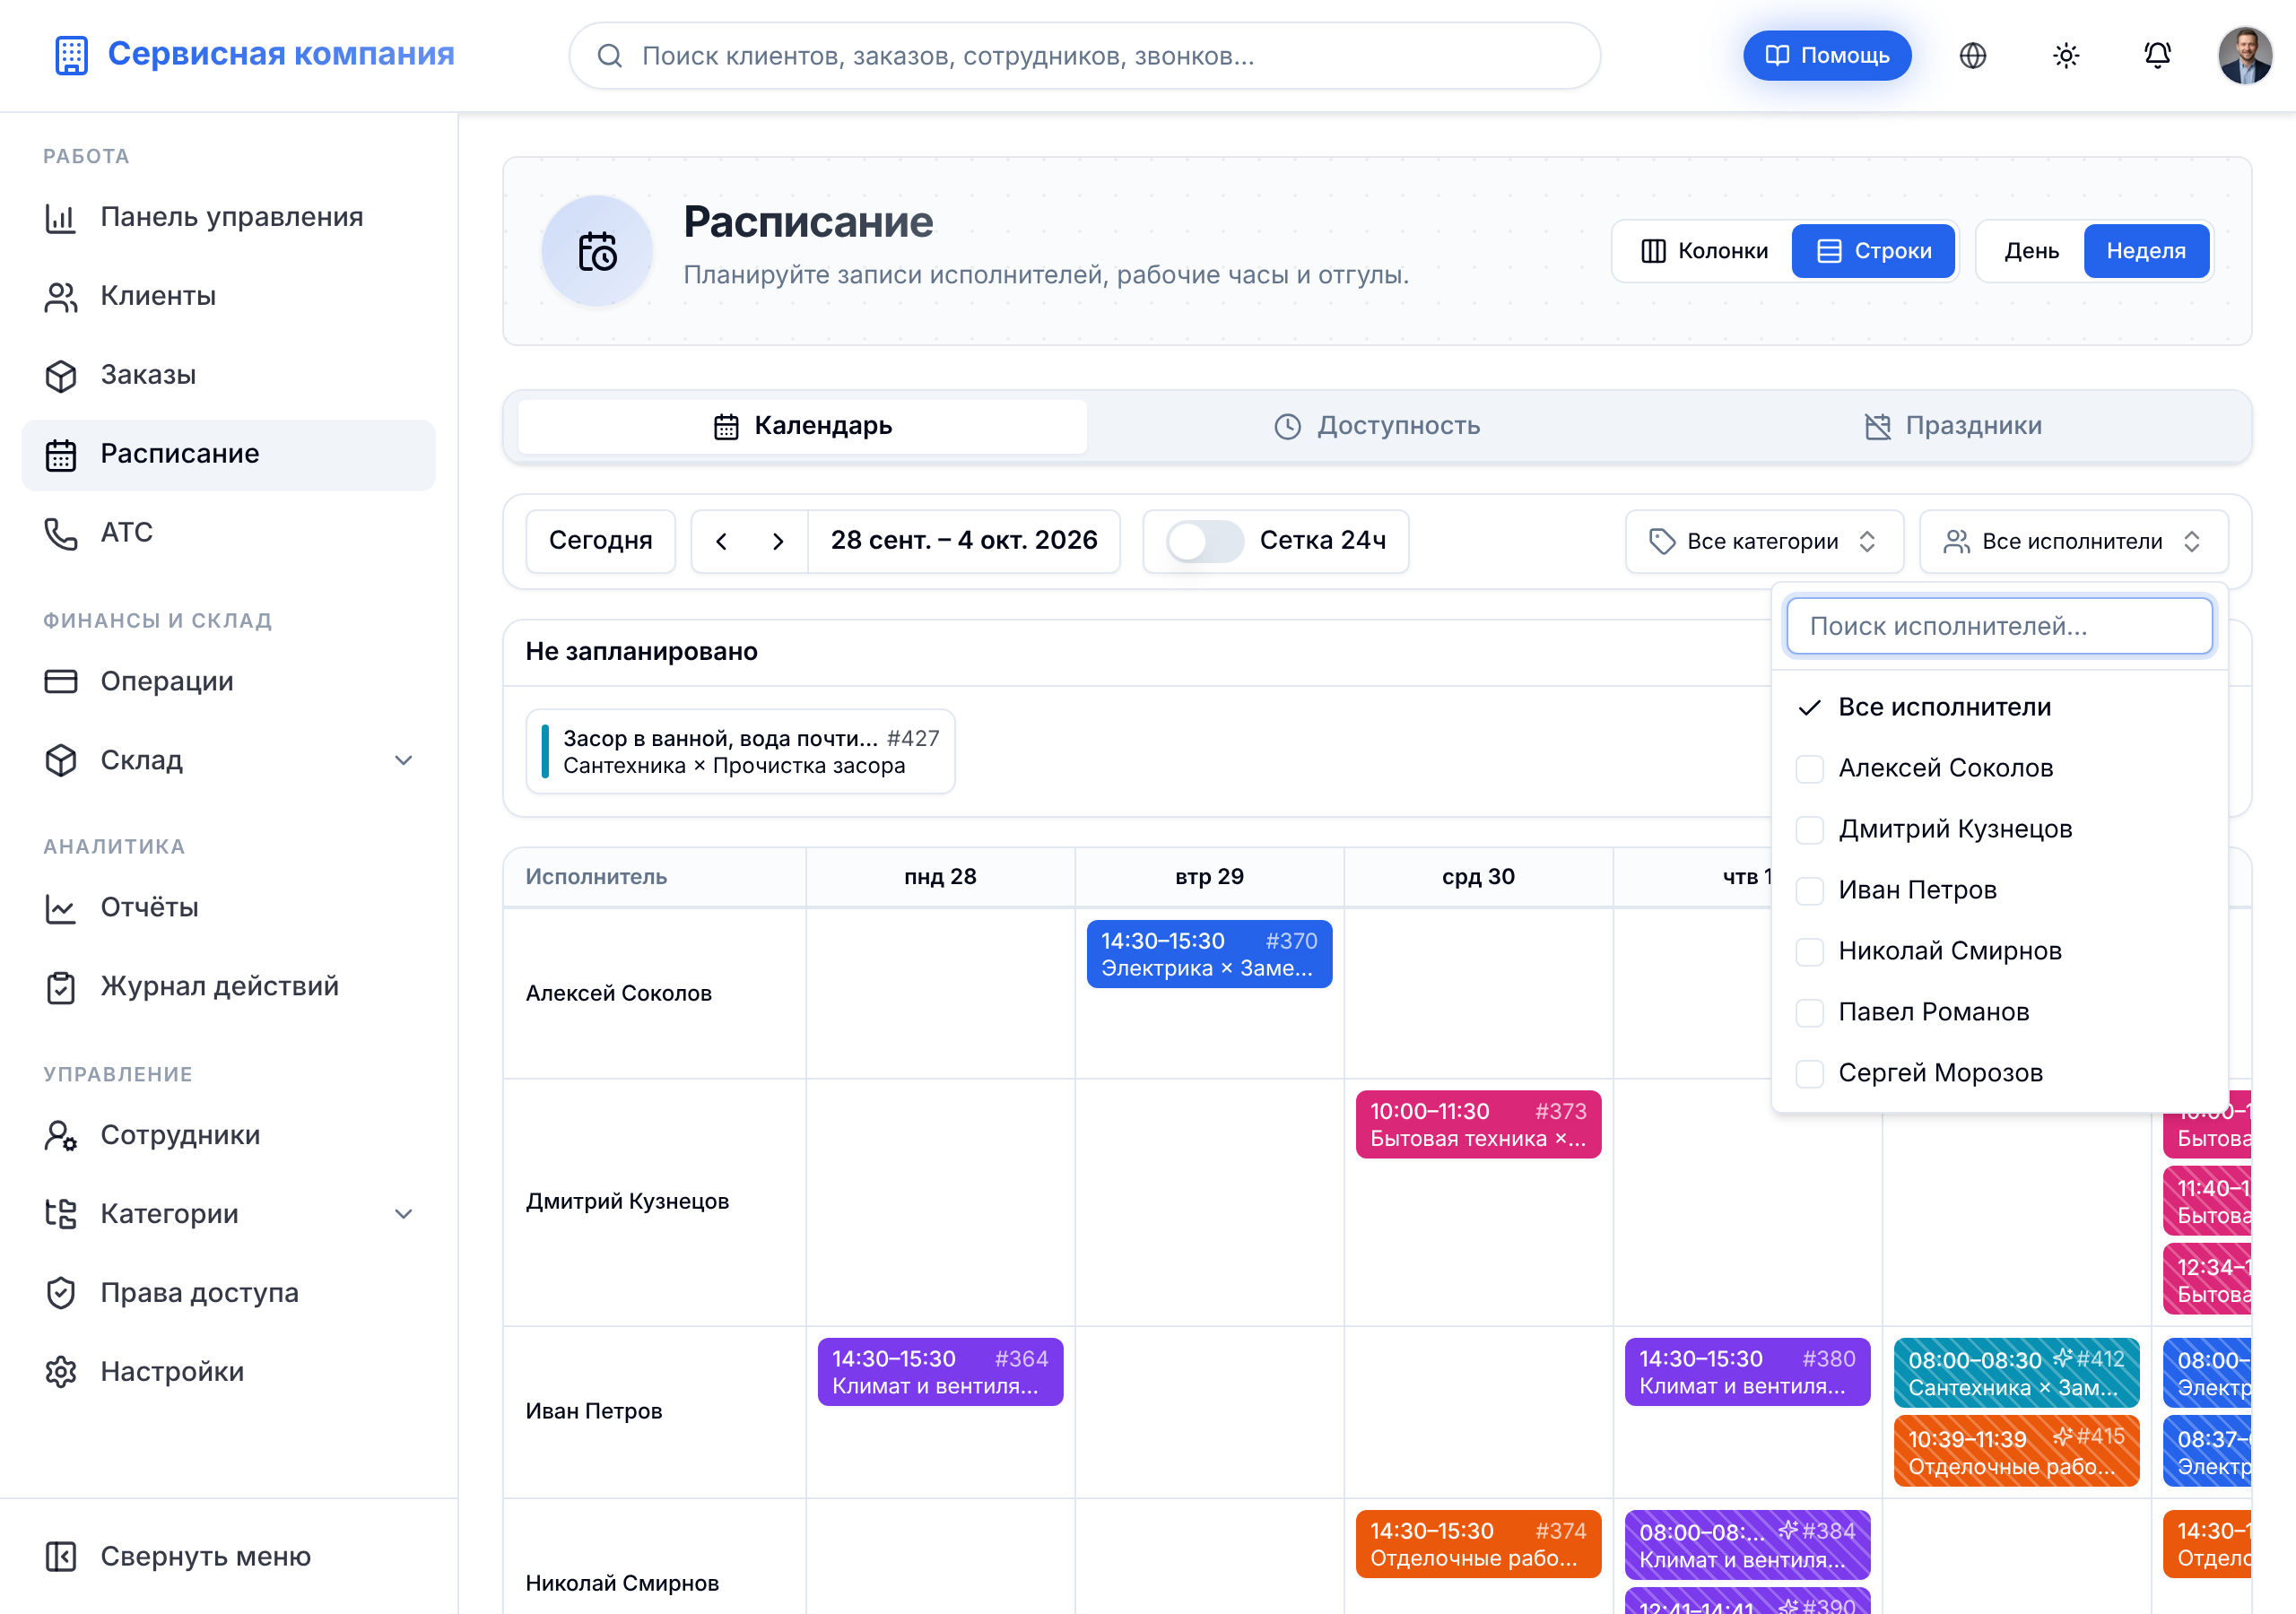Toggle theme with the sun icon
Screen dimensions: 2296x1614
point(2065,56)
